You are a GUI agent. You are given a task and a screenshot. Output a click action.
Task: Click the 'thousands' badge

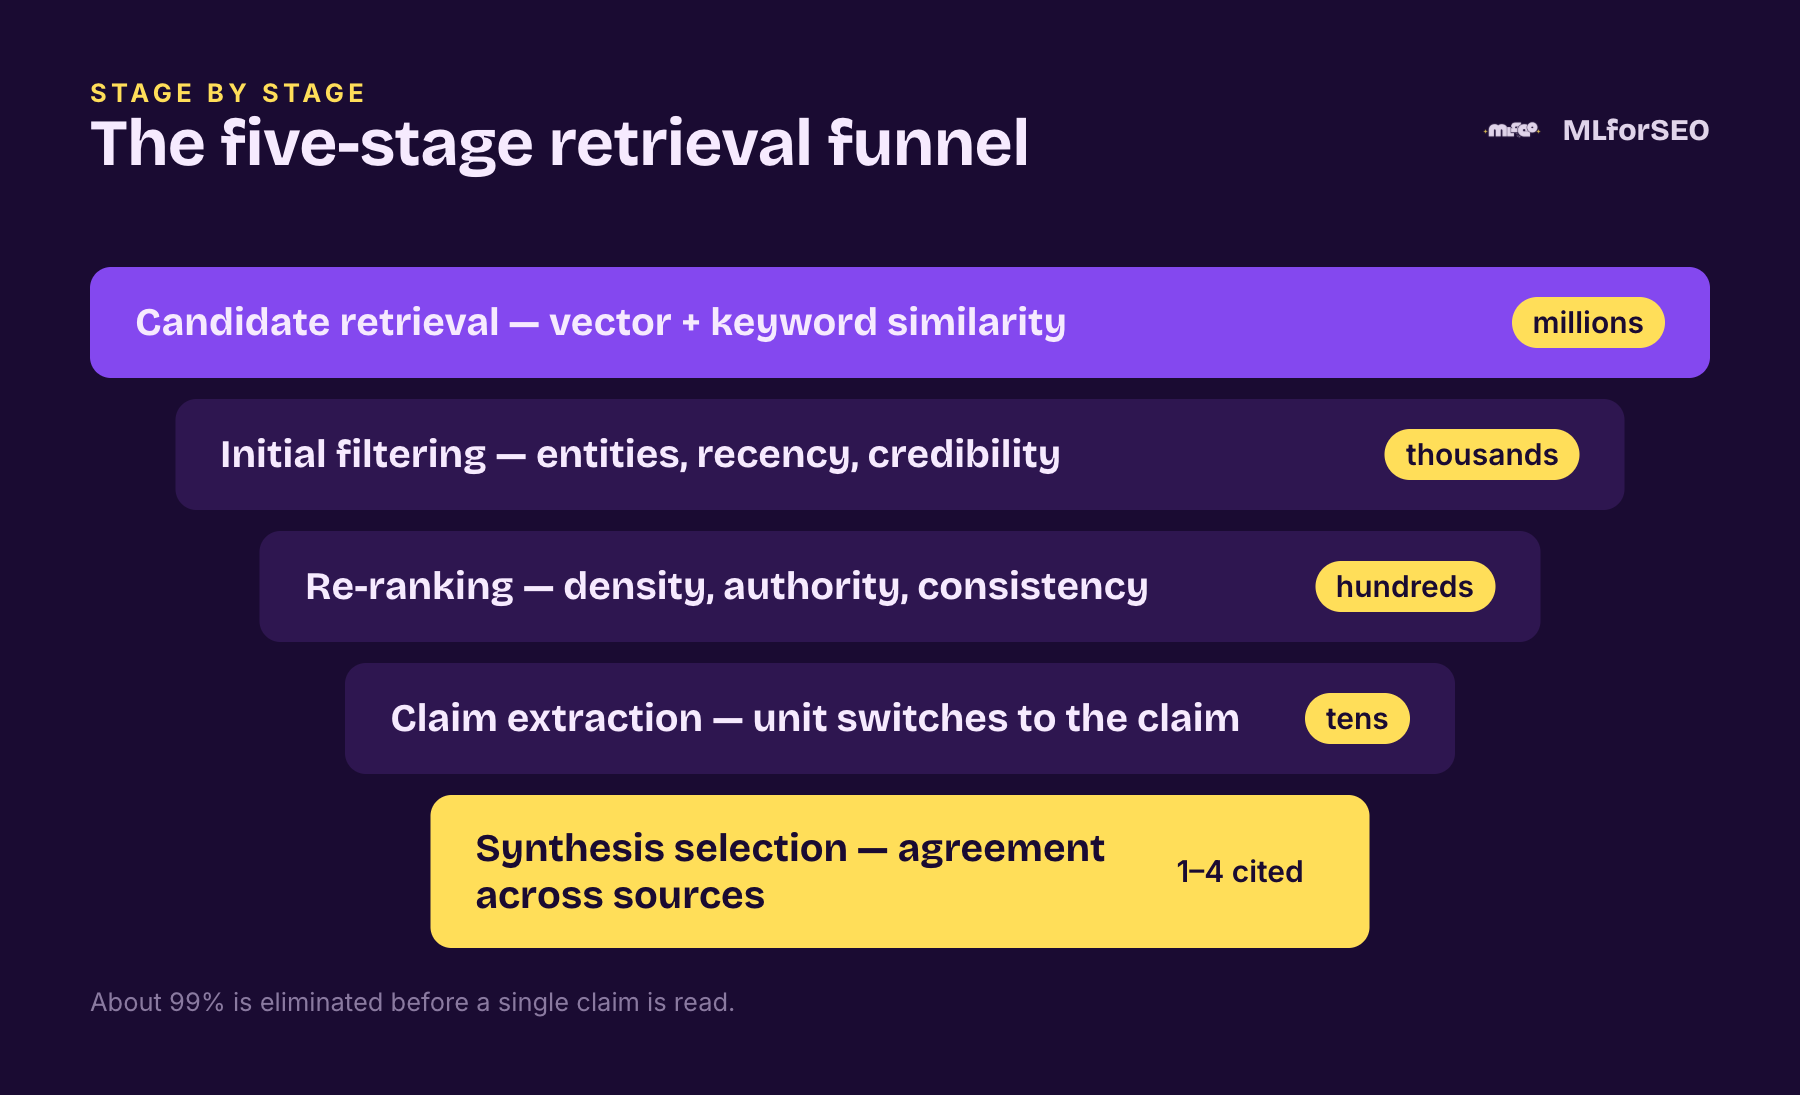pos(1482,454)
